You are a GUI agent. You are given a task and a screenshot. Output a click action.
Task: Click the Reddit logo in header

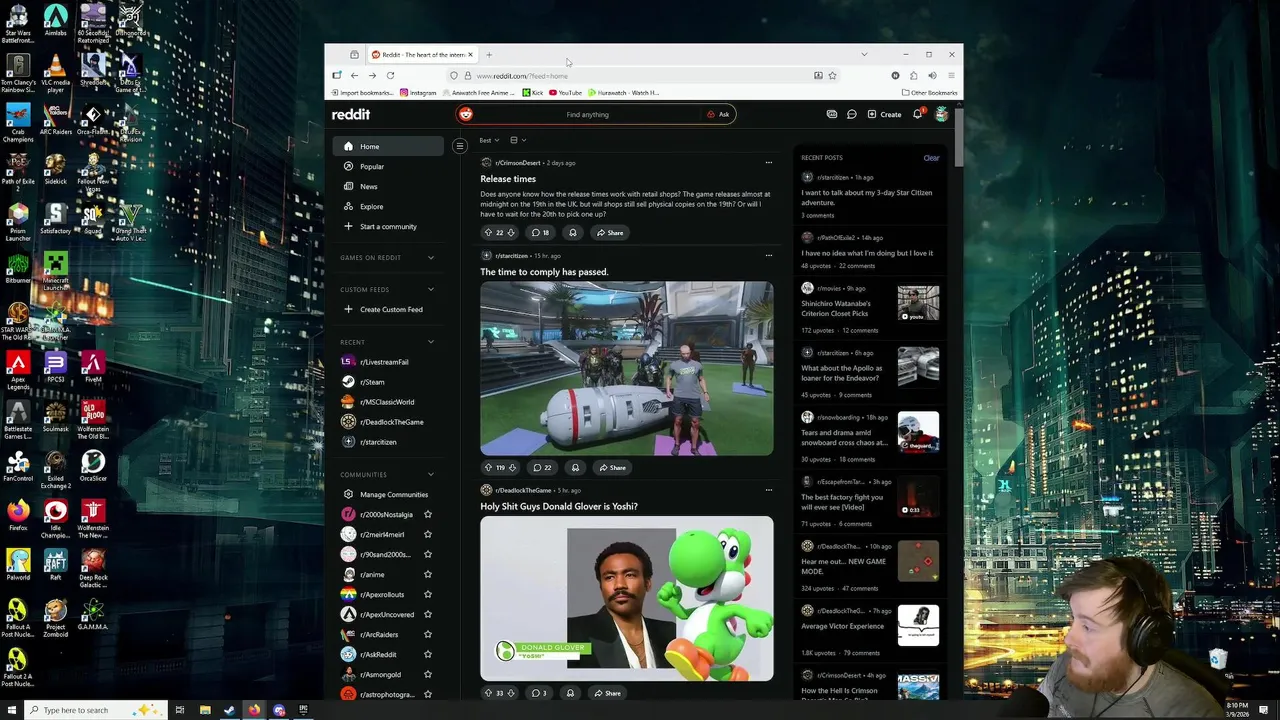click(351, 114)
